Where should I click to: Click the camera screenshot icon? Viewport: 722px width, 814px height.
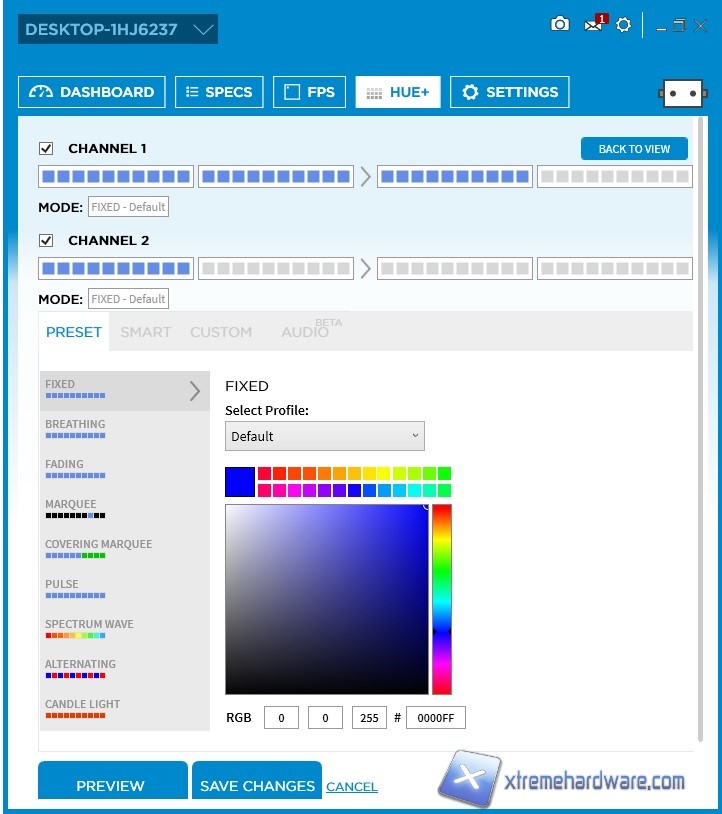tap(560, 24)
